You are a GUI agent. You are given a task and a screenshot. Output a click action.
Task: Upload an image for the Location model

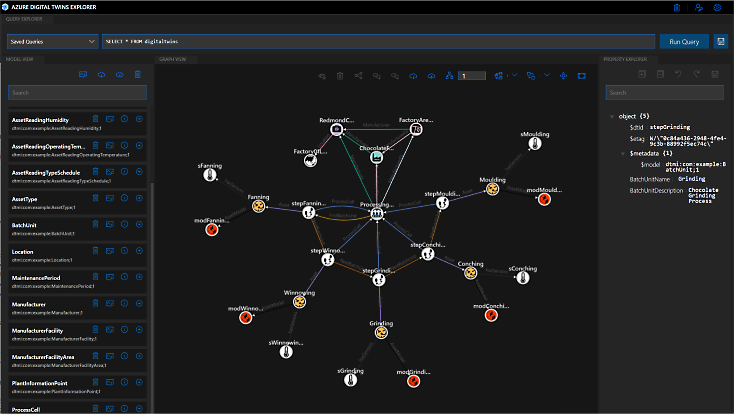[110, 250]
